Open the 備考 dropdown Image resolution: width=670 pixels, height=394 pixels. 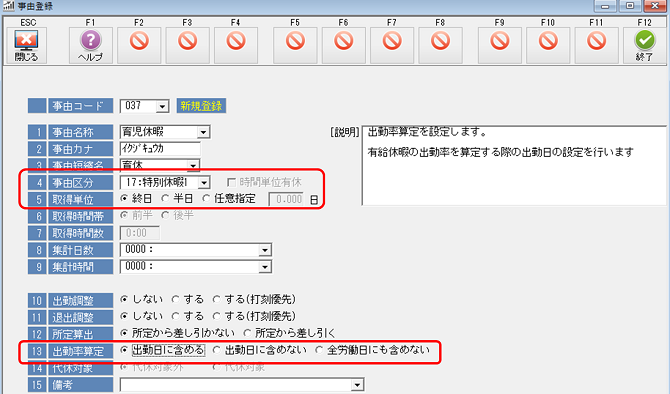pos(358,385)
